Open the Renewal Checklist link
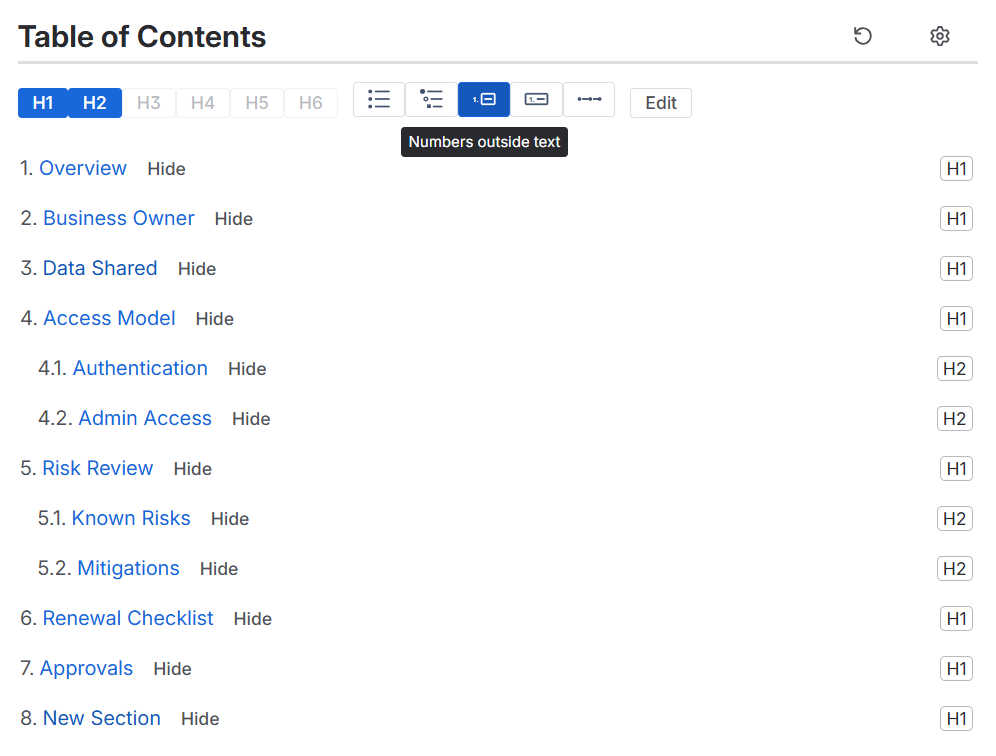 click(128, 618)
